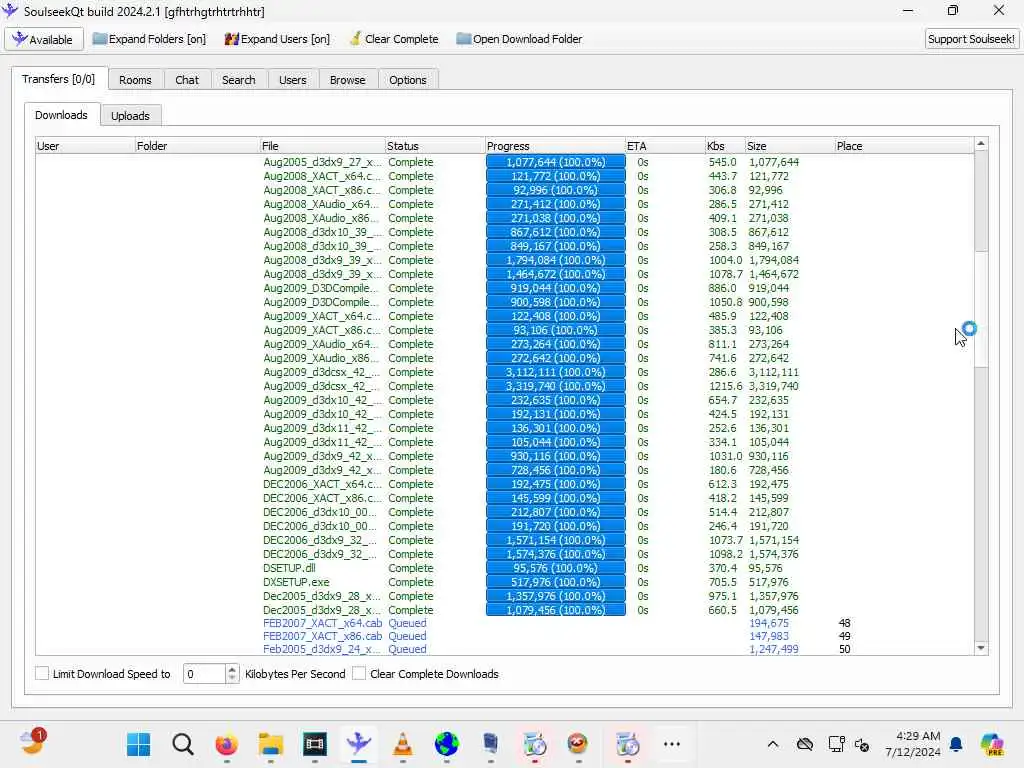
Task: Open film-strip video app in taskbar
Action: coord(315,744)
